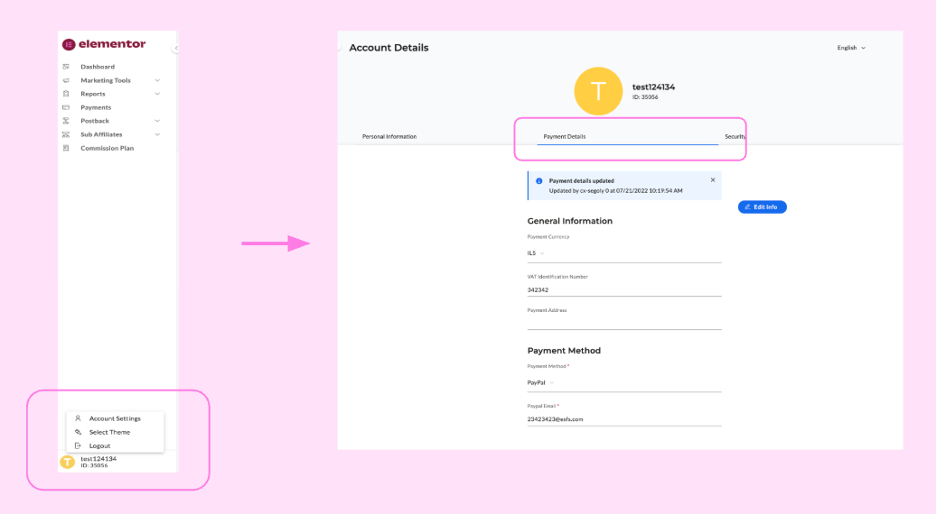936x514 pixels.
Task: Expand the Sub Affiliates submenu
Action: click(x=157, y=134)
